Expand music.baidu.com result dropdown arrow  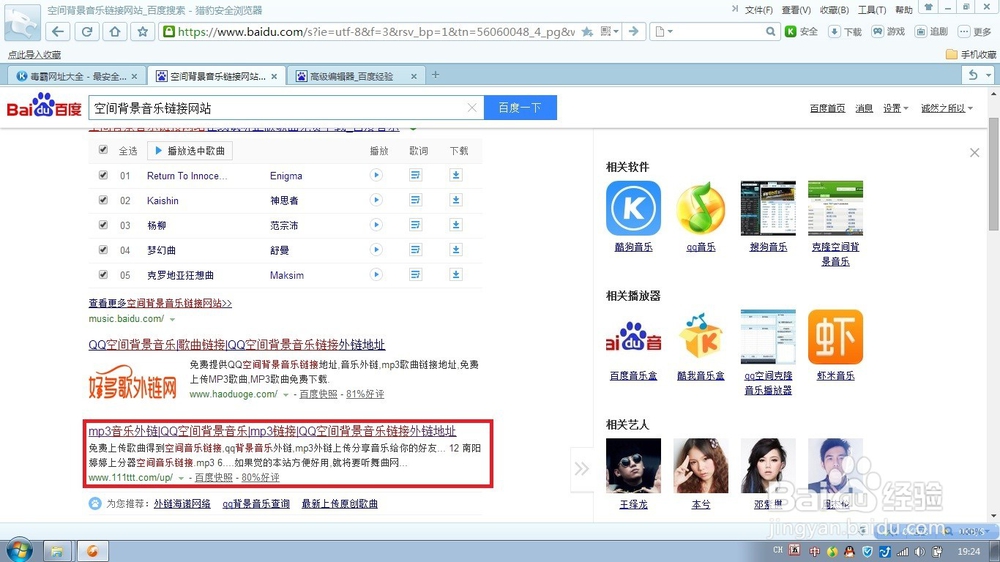pyautogui.click(x=172, y=319)
